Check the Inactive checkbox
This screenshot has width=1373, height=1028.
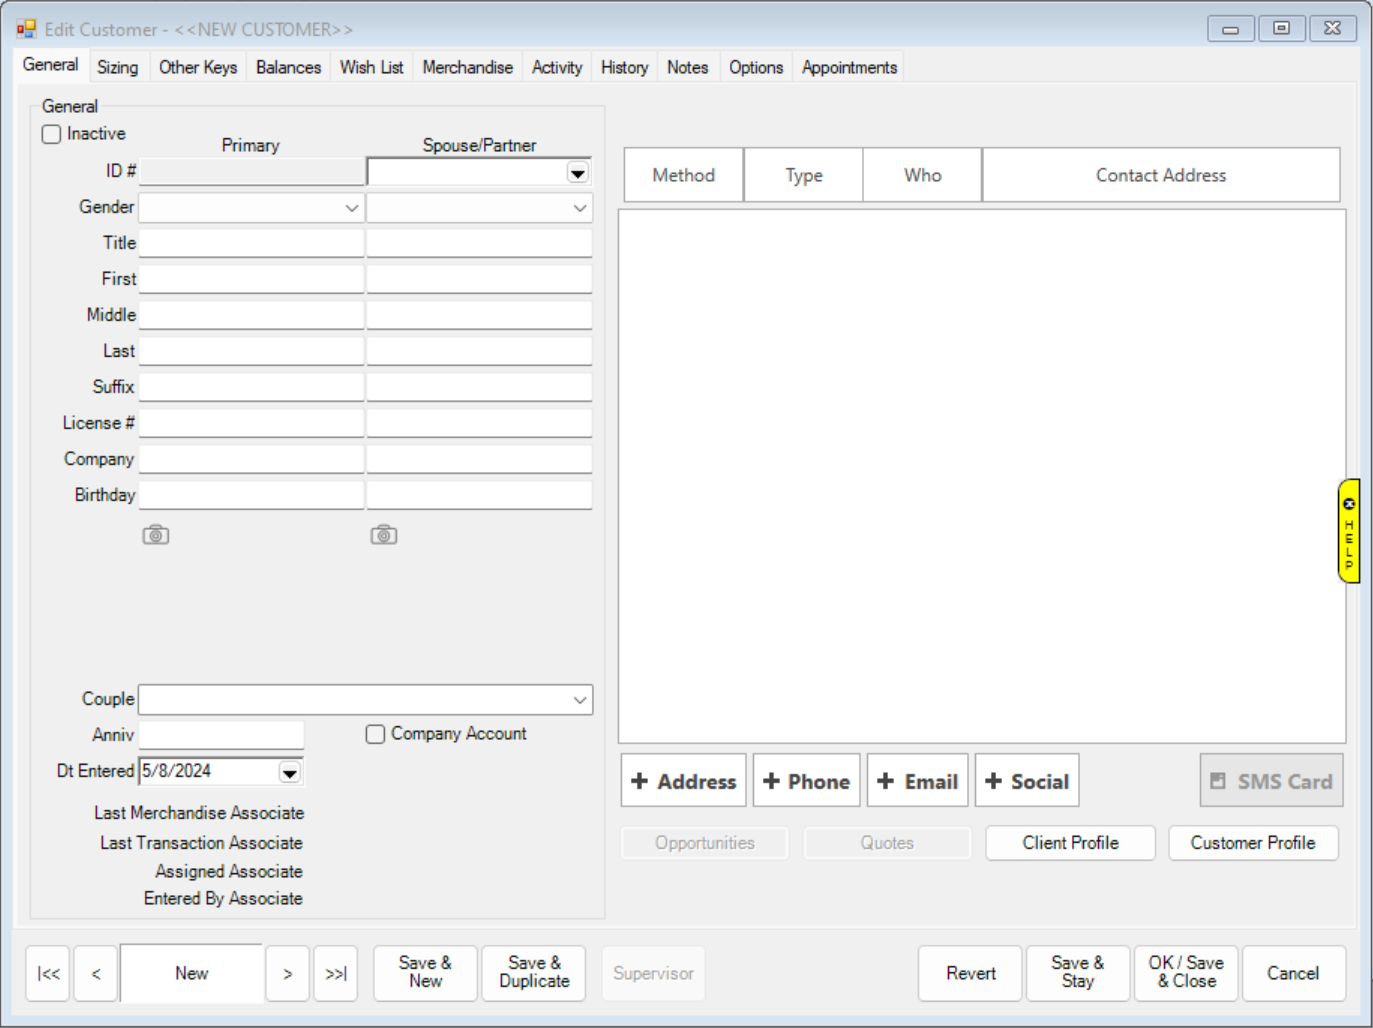[52, 134]
